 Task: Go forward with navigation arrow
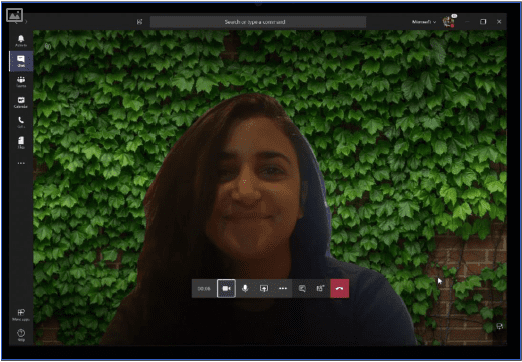(26, 22)
